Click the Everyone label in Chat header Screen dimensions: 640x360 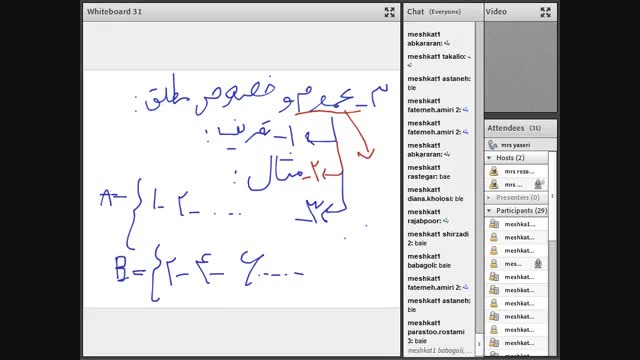445,12
